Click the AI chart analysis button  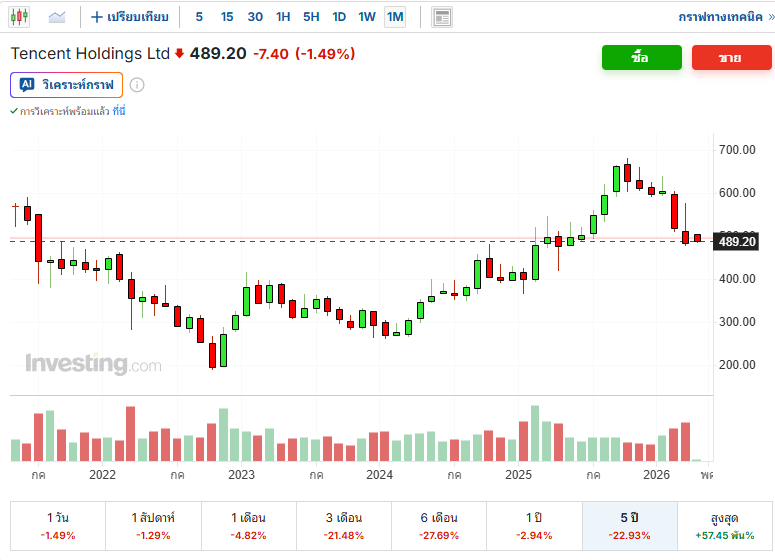[66, 85]
